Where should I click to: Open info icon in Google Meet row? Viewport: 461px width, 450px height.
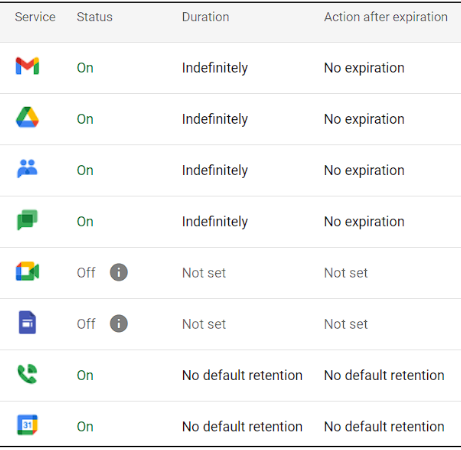[119, 272]
